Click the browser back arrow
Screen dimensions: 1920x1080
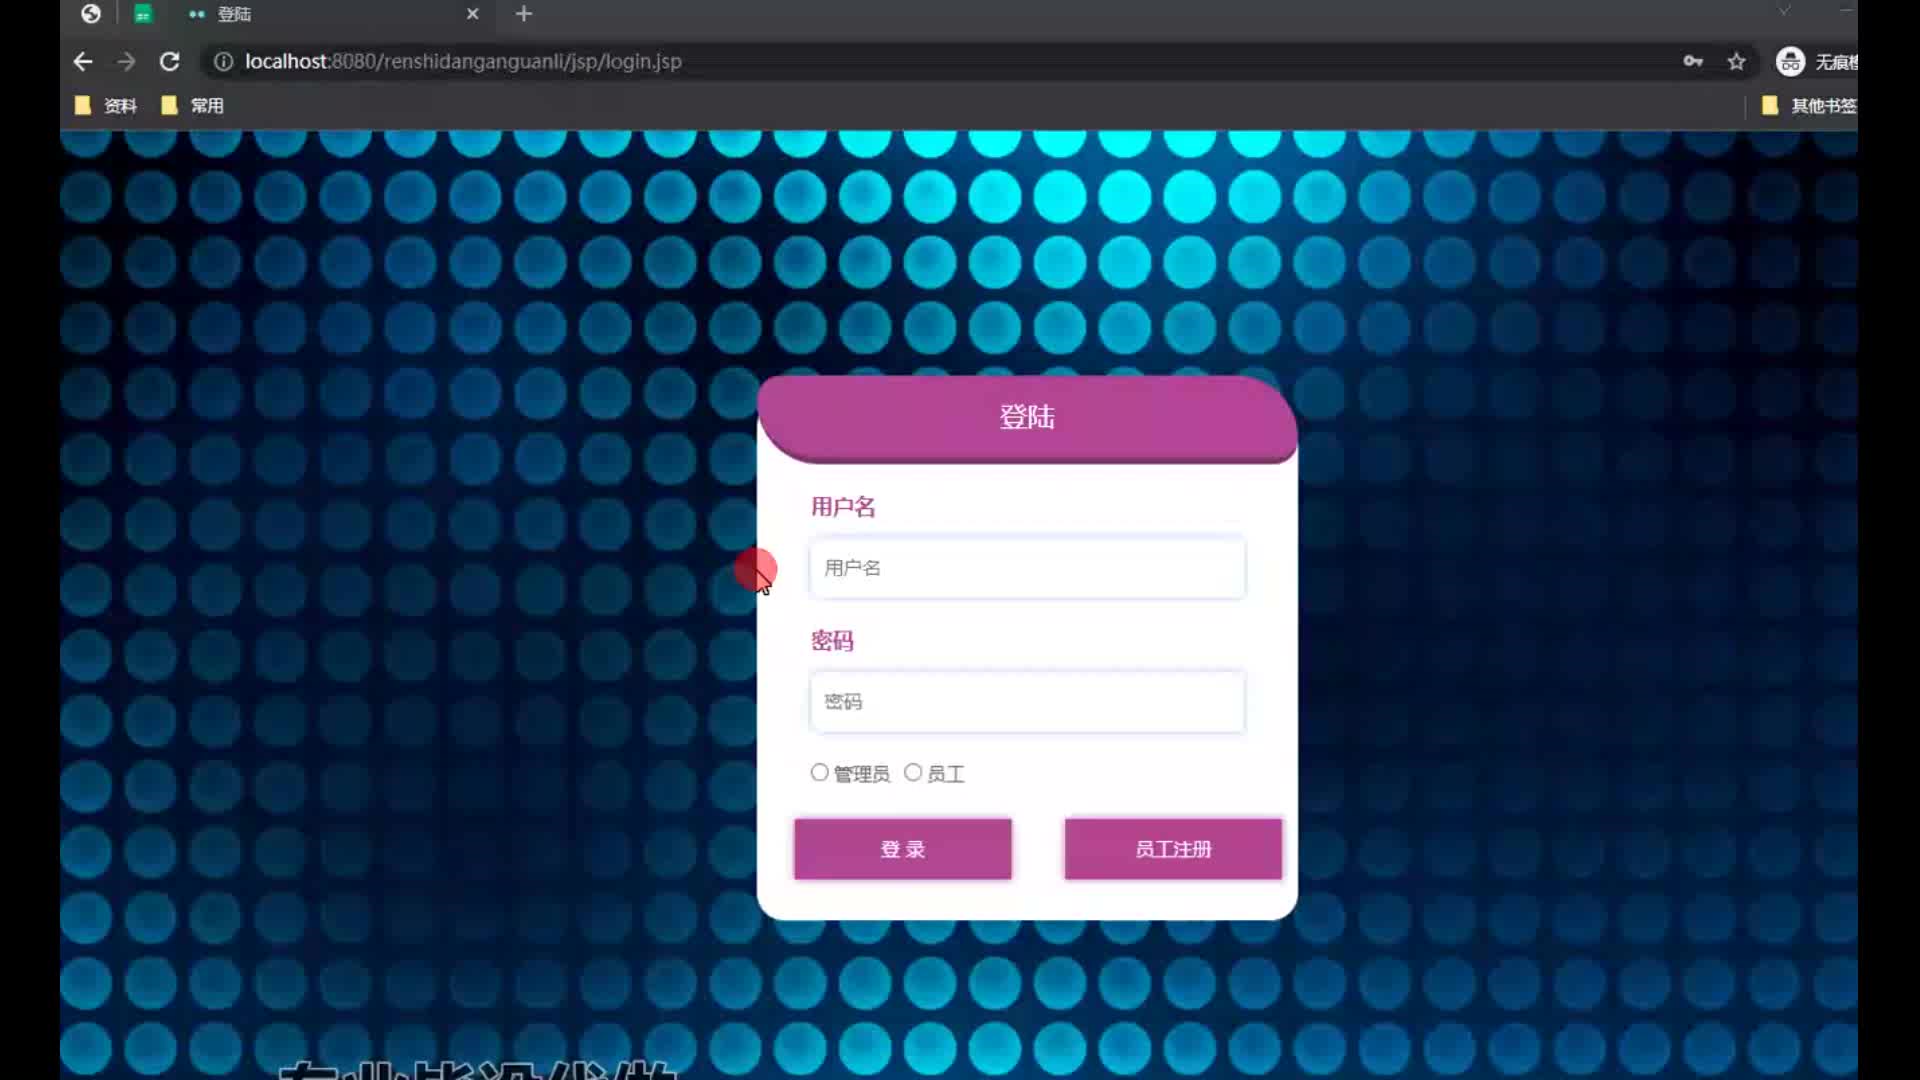pyautogui.click(x=83, y=62)
